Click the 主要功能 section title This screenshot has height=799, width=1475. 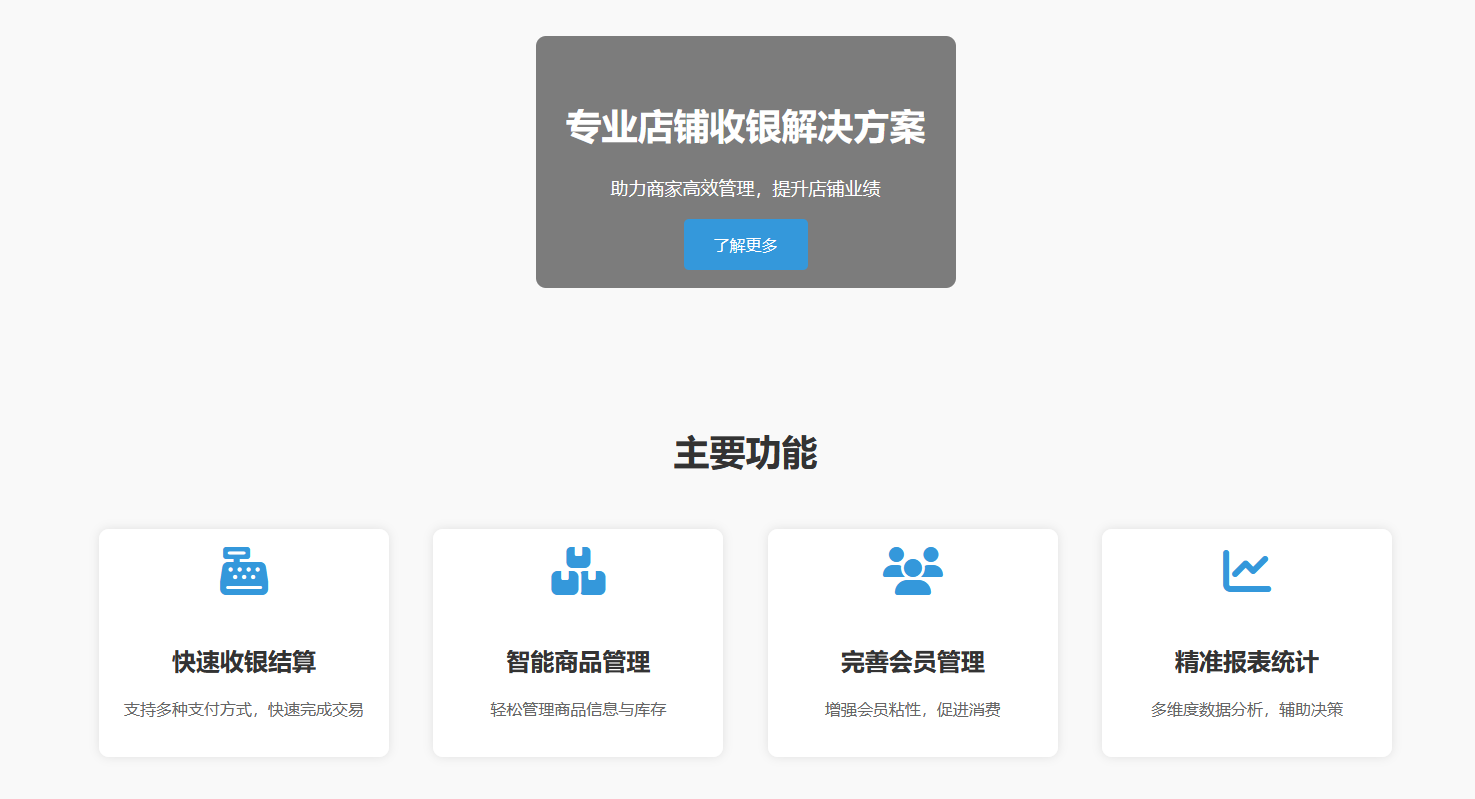[746, 453]
